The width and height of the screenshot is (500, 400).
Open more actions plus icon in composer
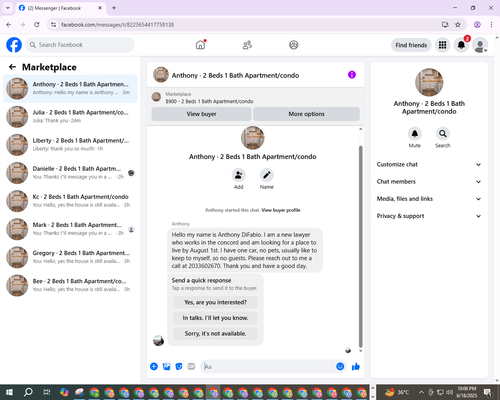(x=154, y=367)
